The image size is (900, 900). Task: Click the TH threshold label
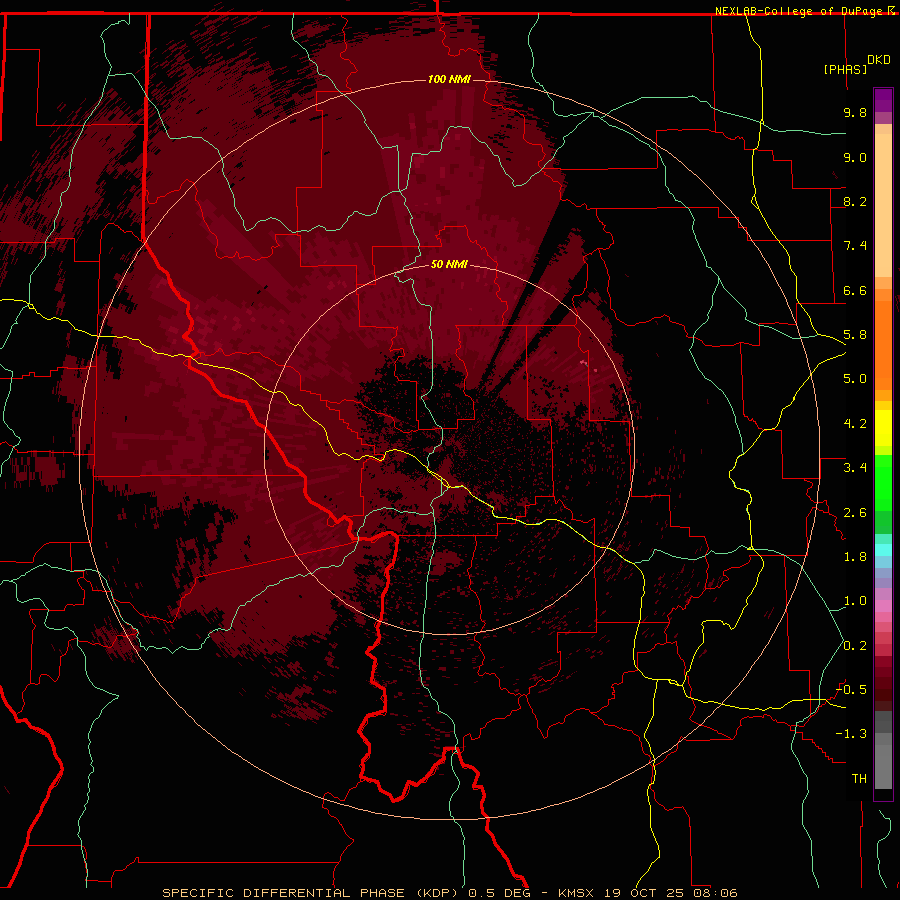coord(859,779)
